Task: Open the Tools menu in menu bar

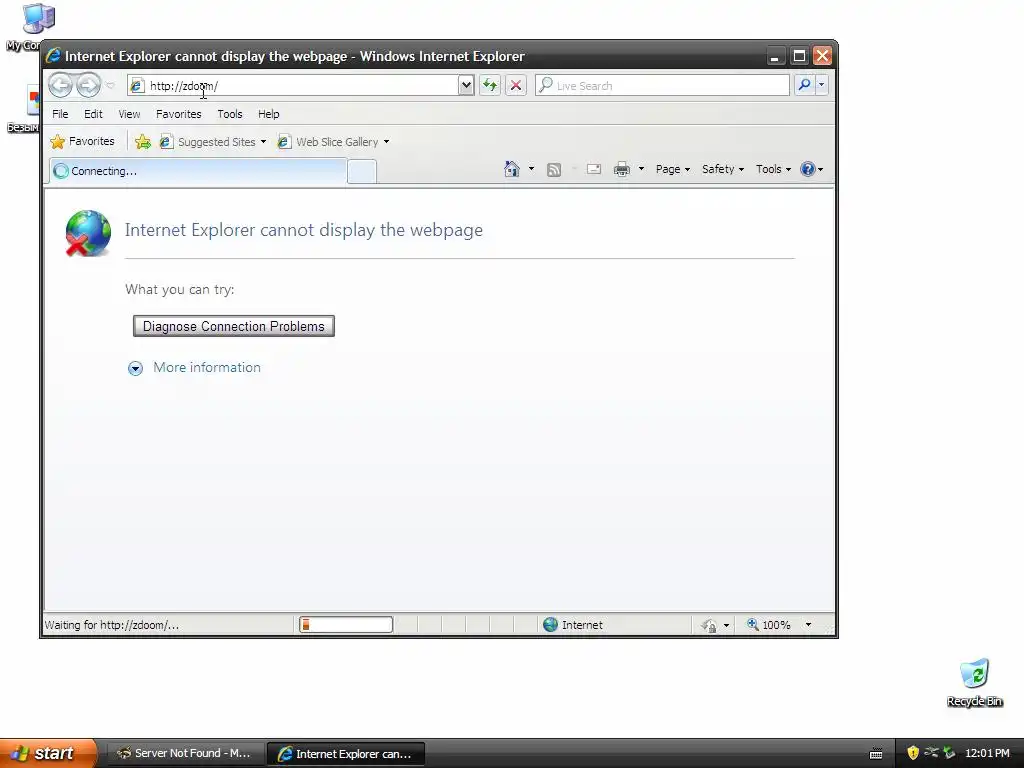Action: click(x=230, y=114)
